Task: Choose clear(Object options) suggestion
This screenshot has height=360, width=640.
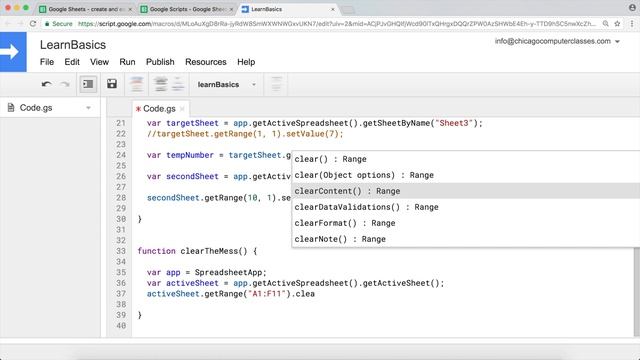Action: click(x=466, y=175)
